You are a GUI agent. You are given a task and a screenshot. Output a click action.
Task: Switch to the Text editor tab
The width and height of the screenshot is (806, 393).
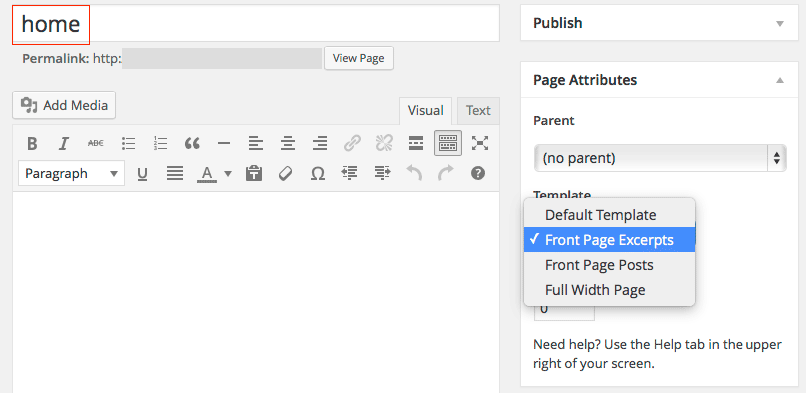click(x=478, y=110)
